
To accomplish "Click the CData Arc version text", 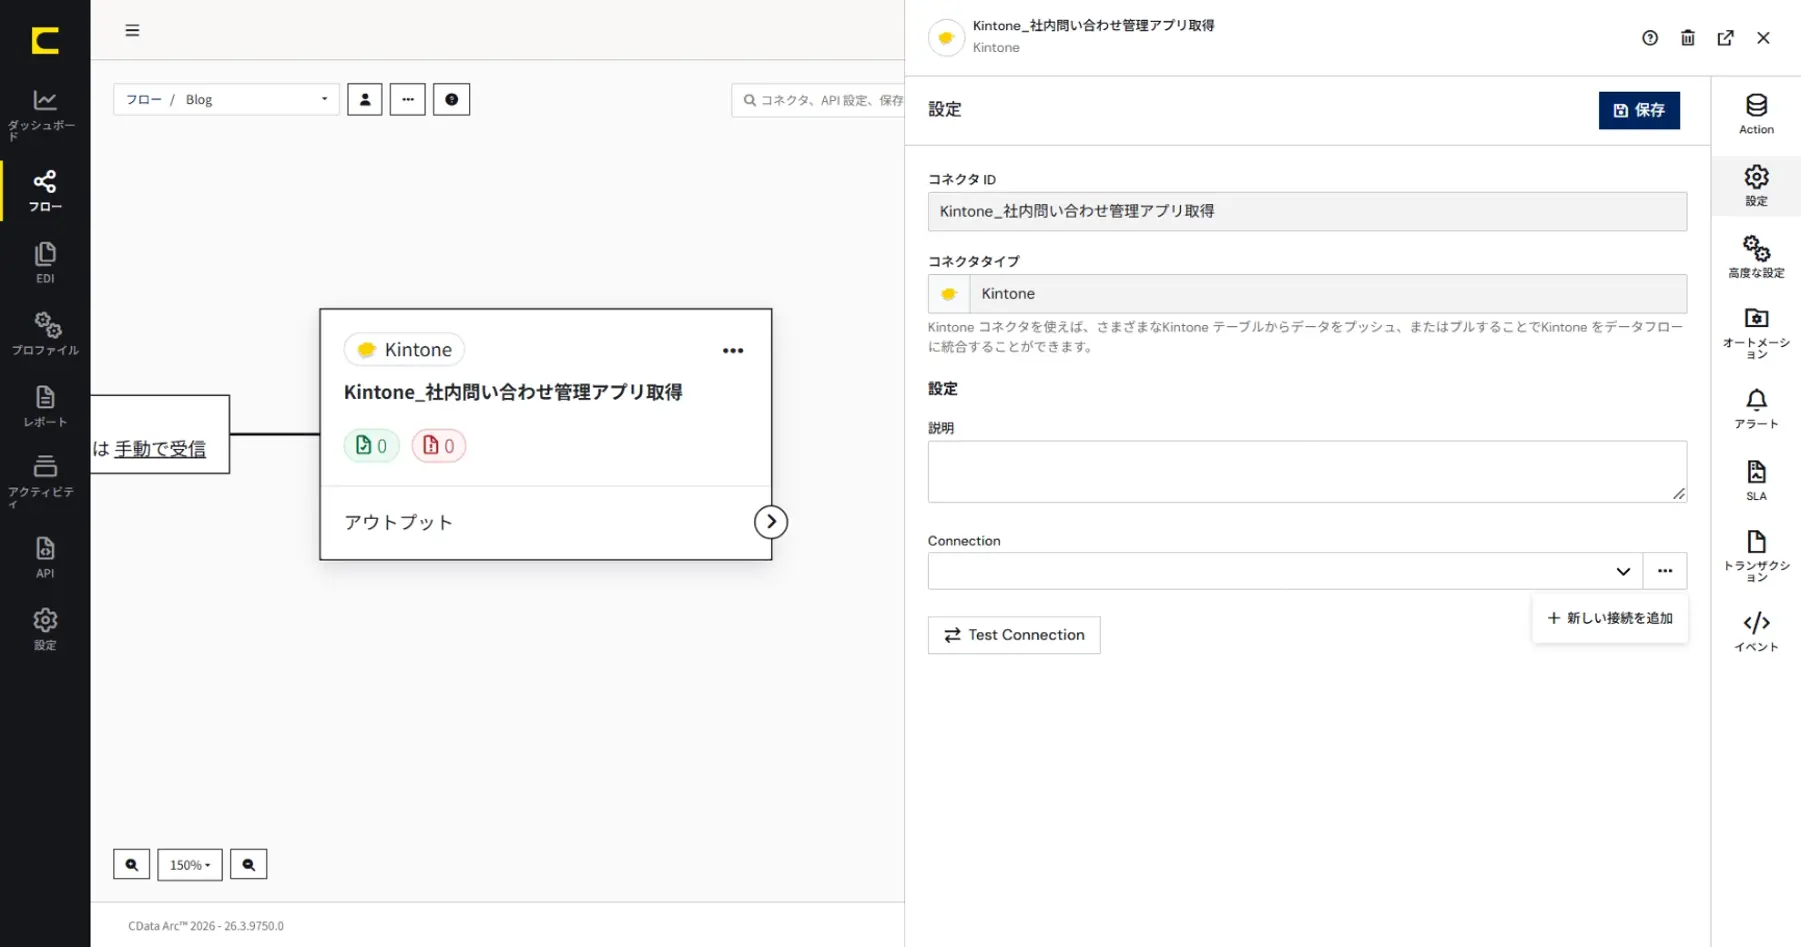I will pos(206,926).
